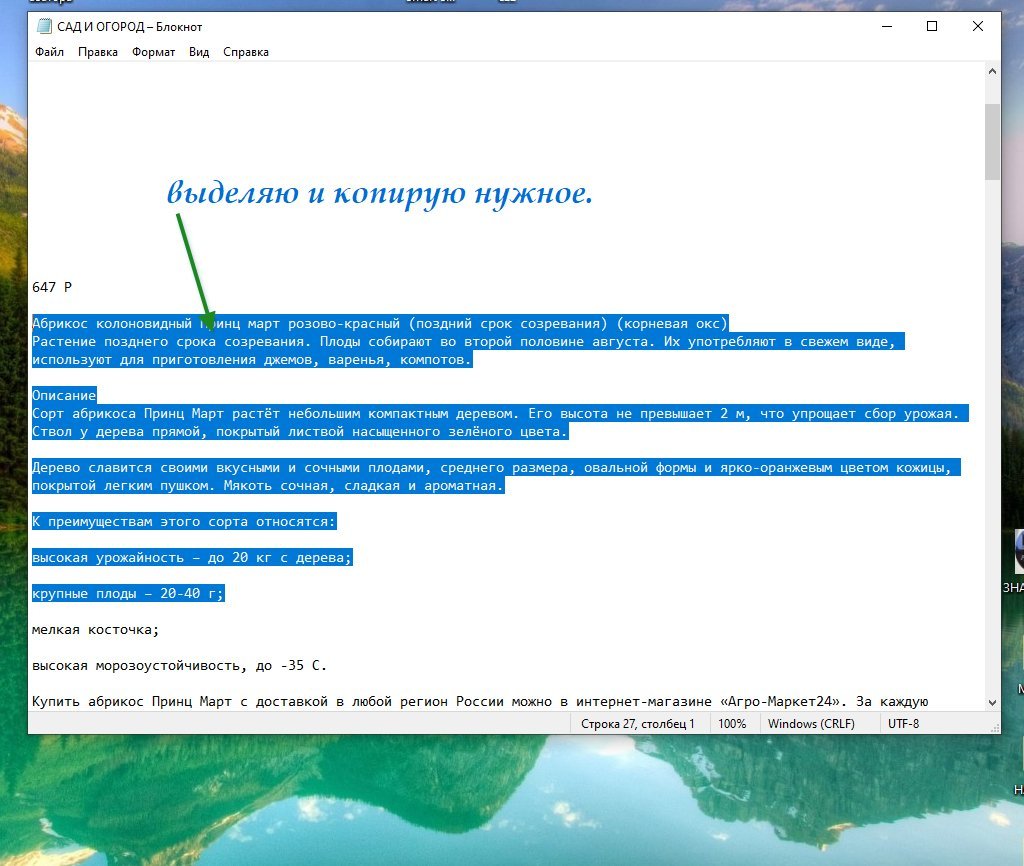The width and height of the screenshot is (1024, 866).
Task: Minimize the Блокнот window
Action: [887, 26]
